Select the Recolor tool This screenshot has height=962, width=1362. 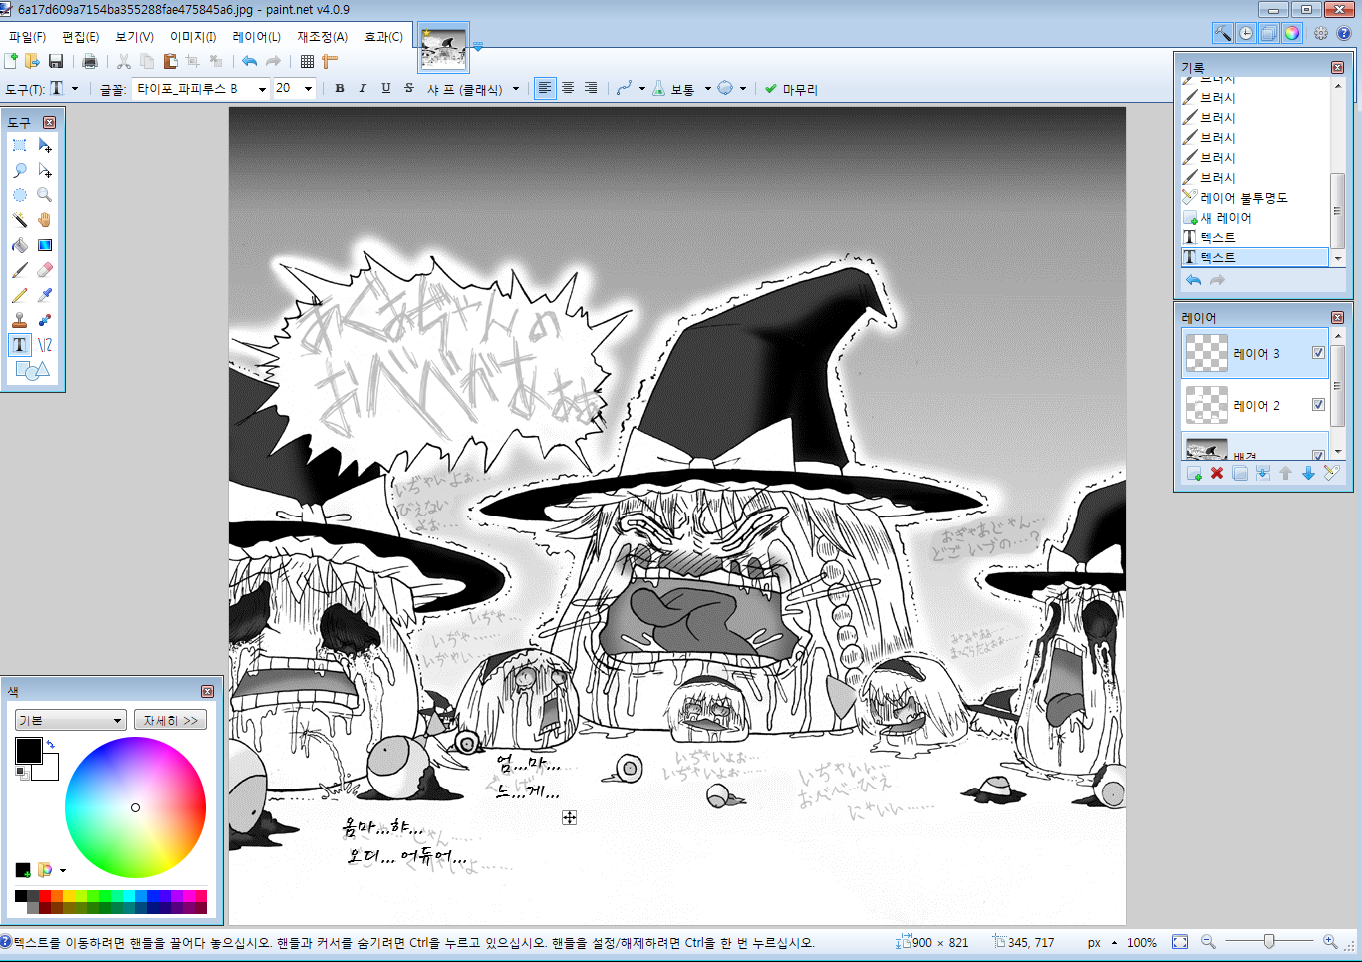point(45,320)
